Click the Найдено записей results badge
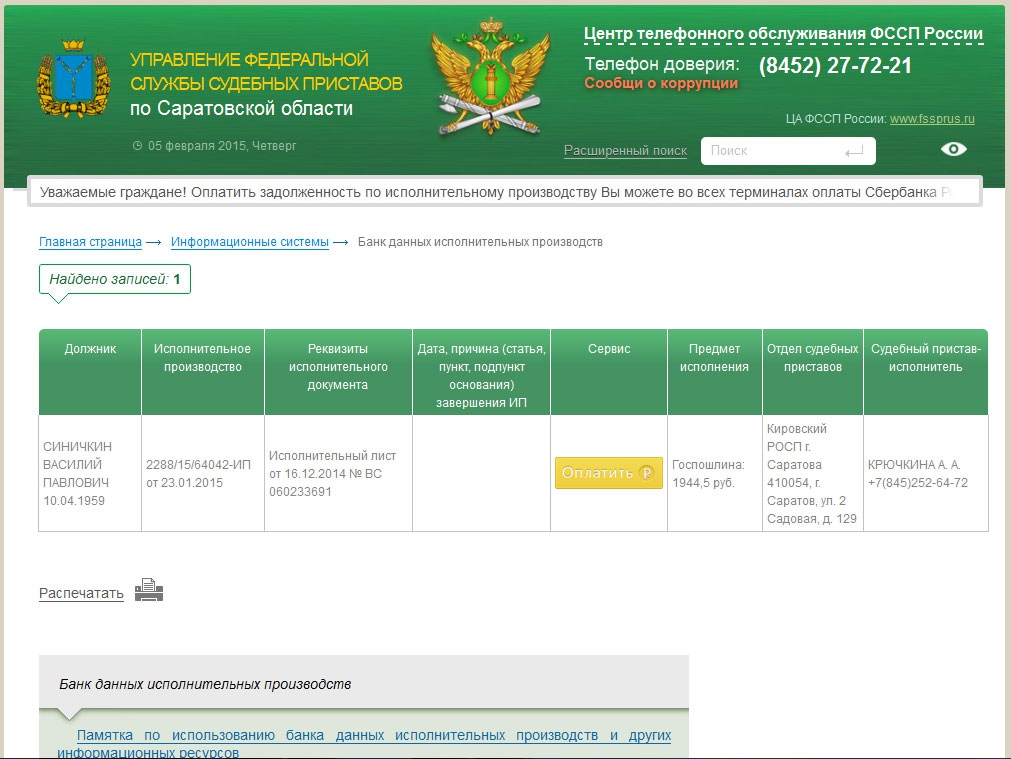Screen dimensions: 1011x759 (115, 279)
